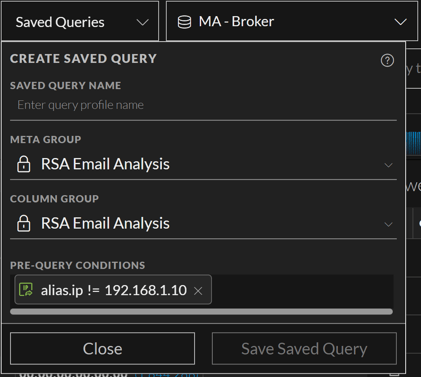This screenshot has height=377, width=421.
Task: Click the pre-query conditions horizontal scrollbar
Action: [x=201, y=312]
